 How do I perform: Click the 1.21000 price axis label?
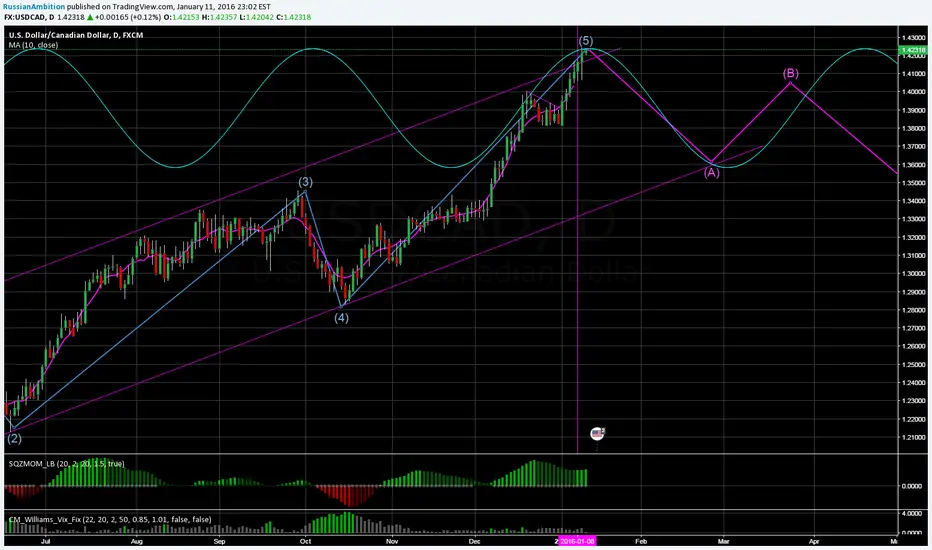[914, 438]
